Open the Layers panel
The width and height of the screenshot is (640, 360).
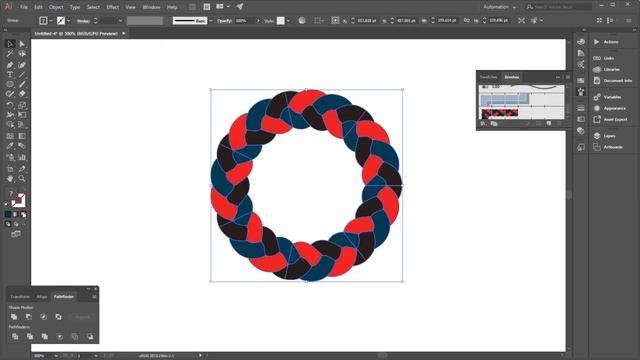(x=609, y=136)
